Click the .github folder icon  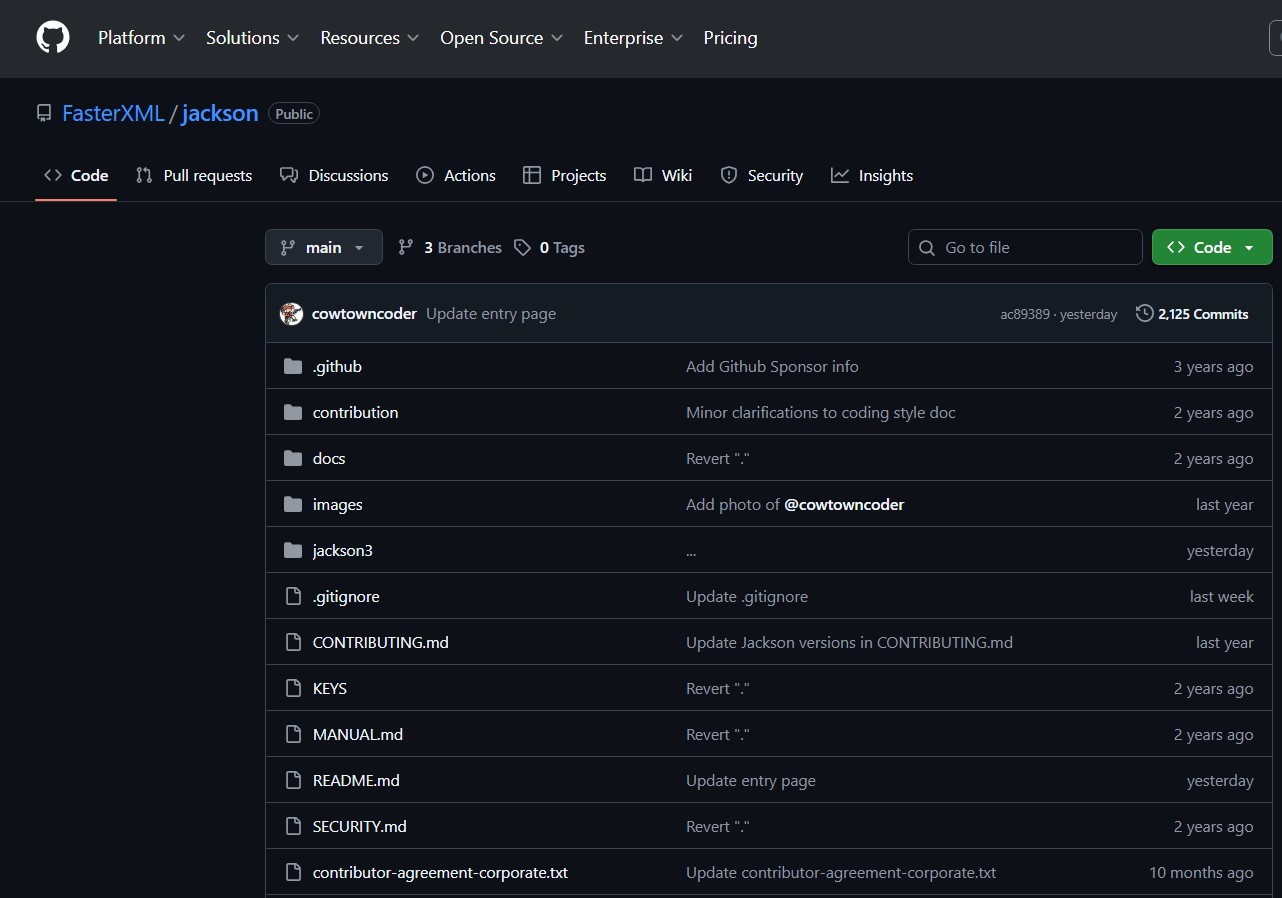point(293,367)
